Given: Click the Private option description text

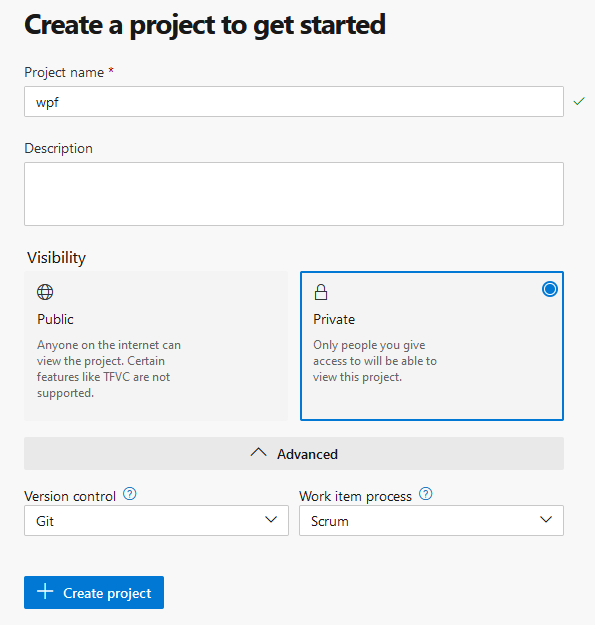Looking at the screenshot, I should tap(375, 361).
